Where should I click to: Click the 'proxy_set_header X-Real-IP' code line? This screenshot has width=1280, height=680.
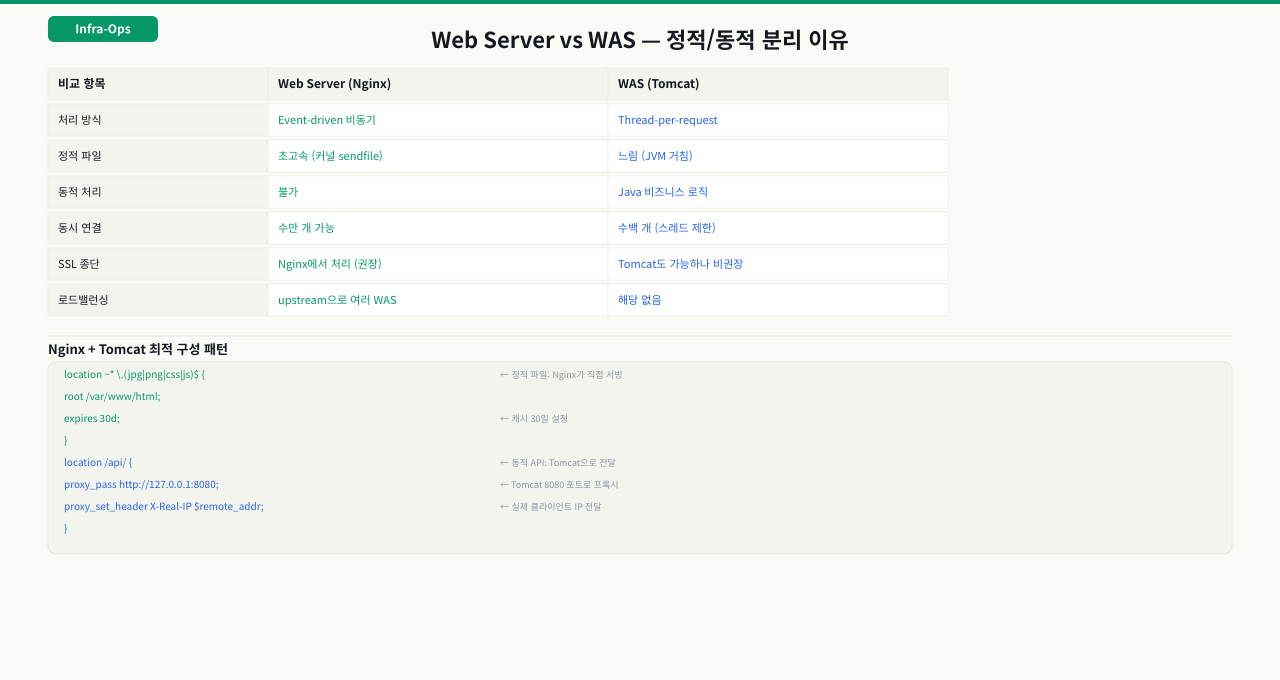(x=164, y=506)
